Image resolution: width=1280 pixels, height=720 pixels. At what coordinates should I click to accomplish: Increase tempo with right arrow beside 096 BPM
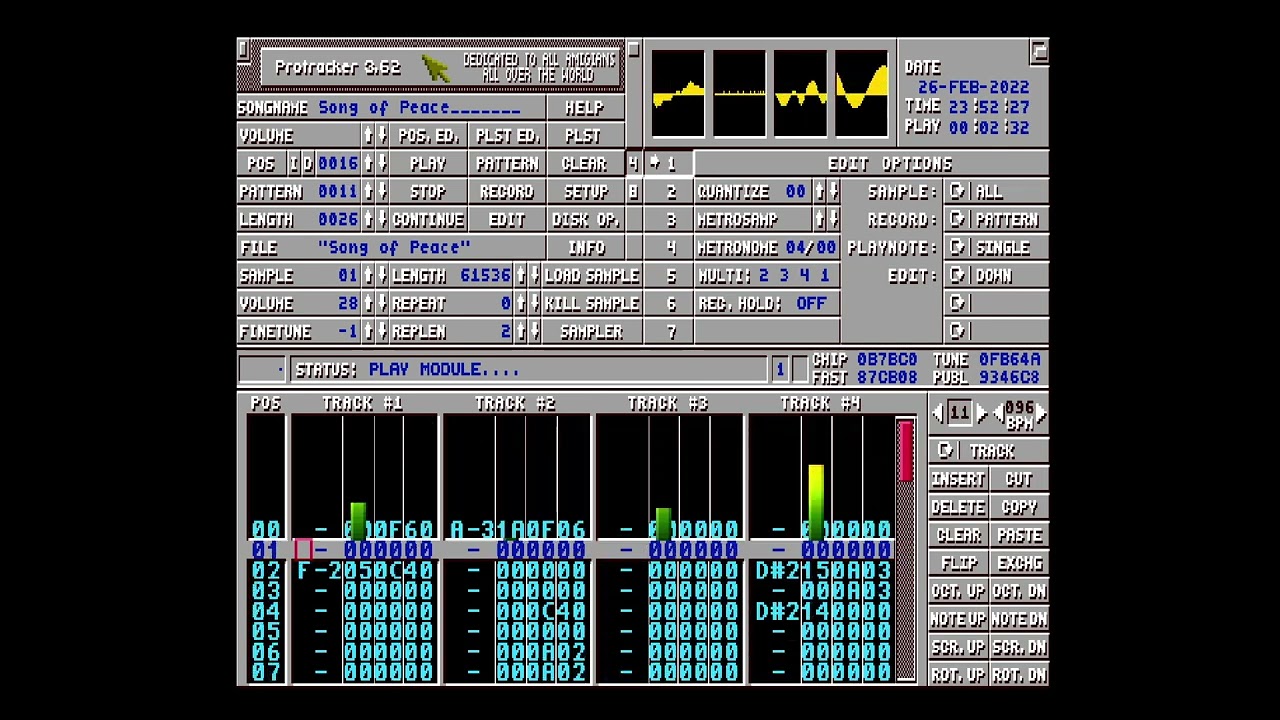pos(1041,413)
